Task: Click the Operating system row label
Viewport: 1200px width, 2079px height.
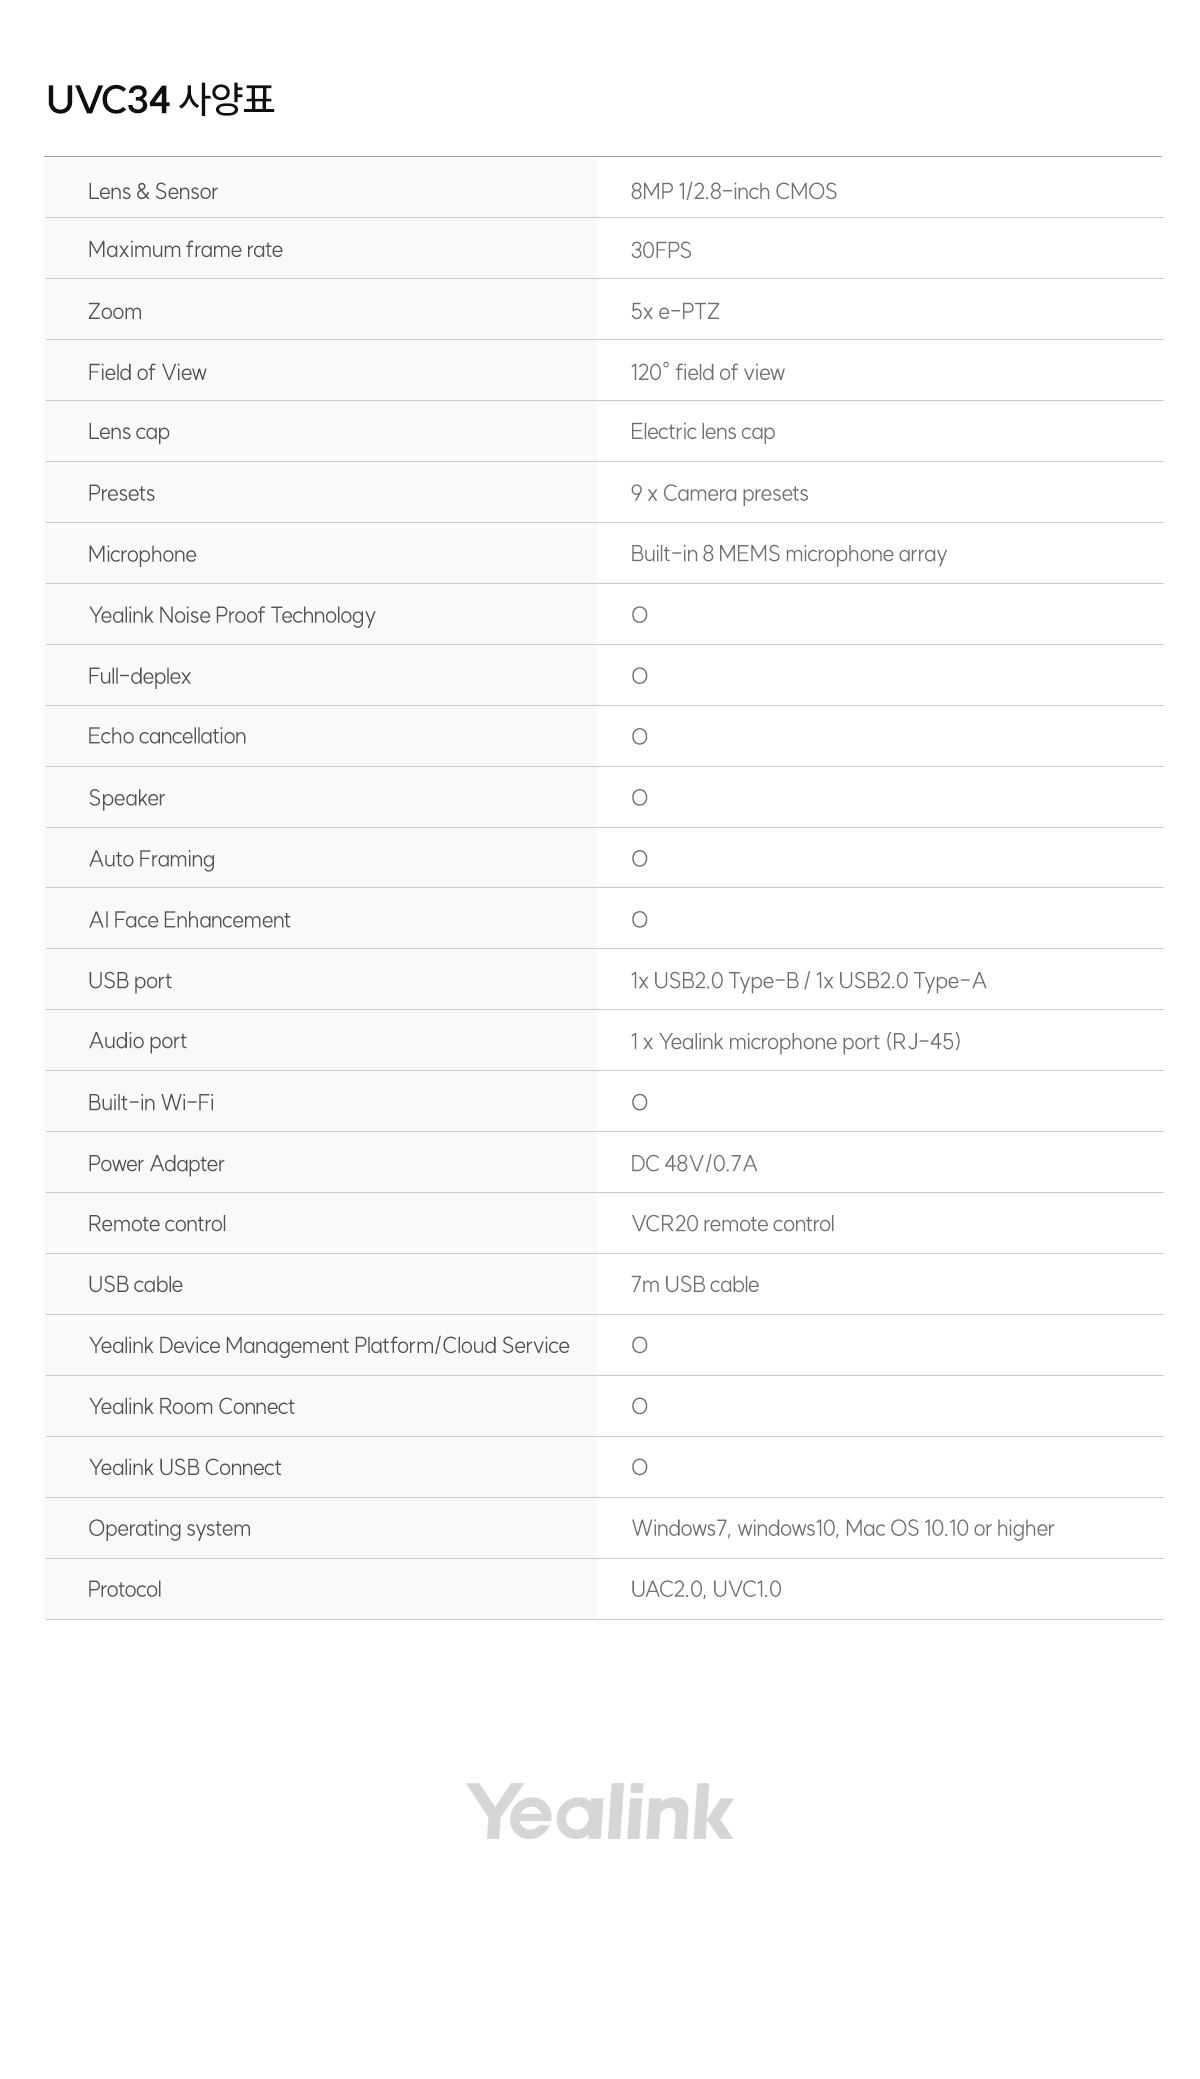Action: point(169,1529)
